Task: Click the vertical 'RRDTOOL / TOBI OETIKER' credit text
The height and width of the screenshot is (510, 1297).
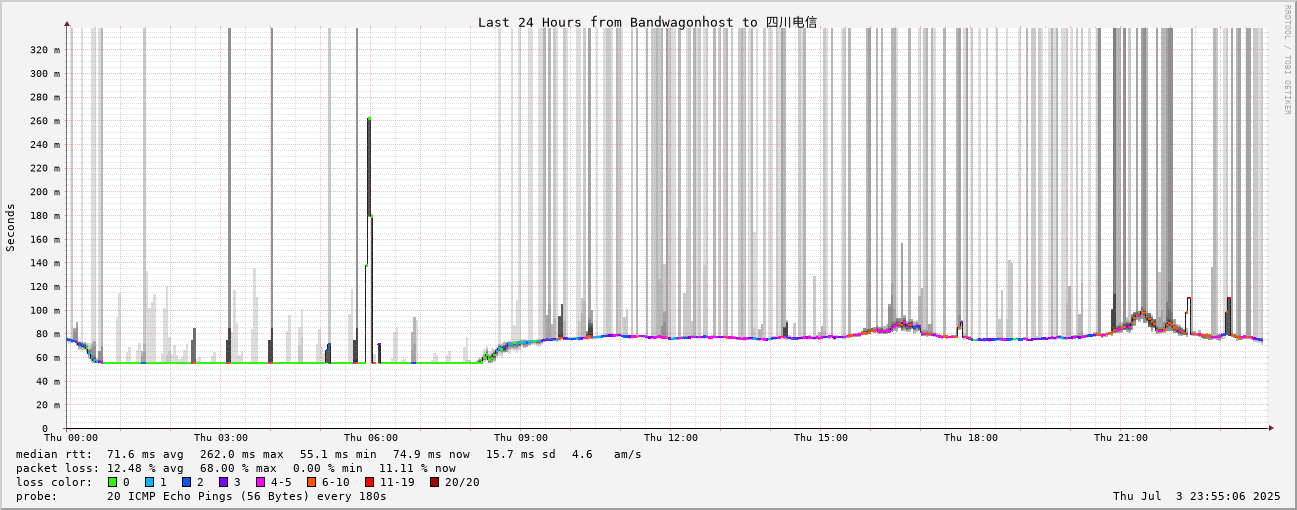Action: 1288,59
